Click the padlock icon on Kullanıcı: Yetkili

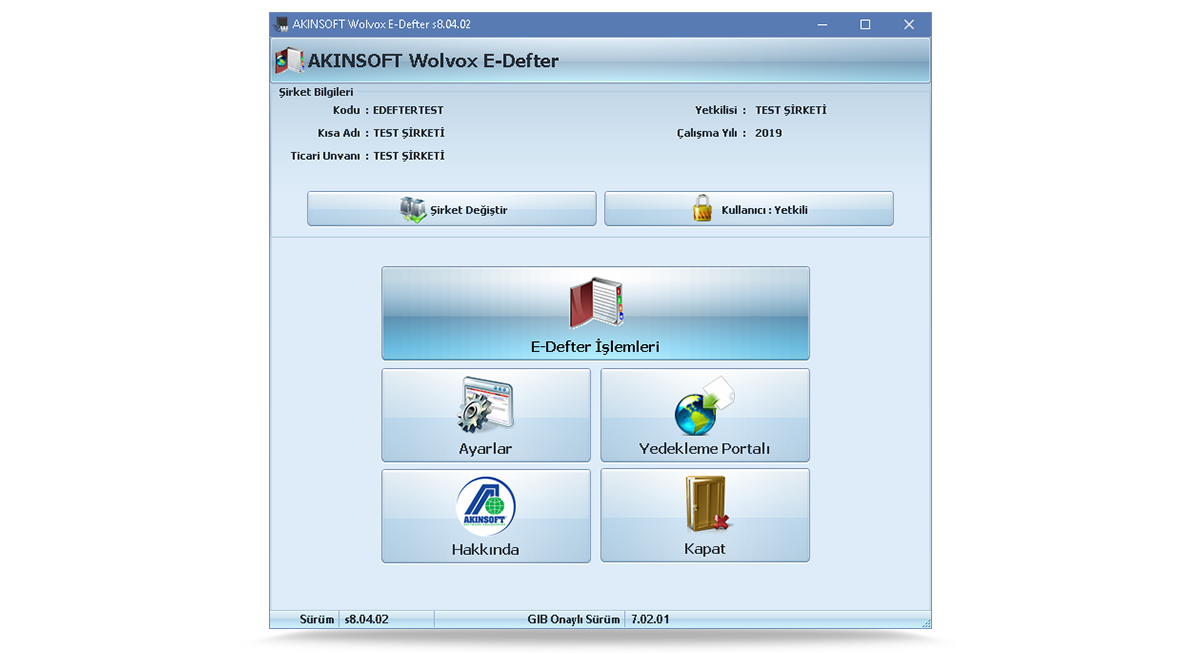pos(700,208)
